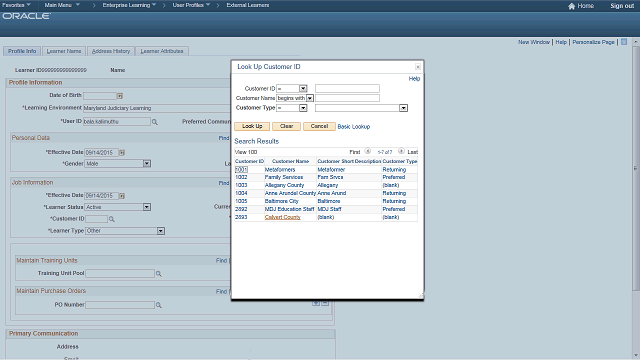640x360 pixels.
Task: Select Metaformers customer name
Action: click(280, 169)
